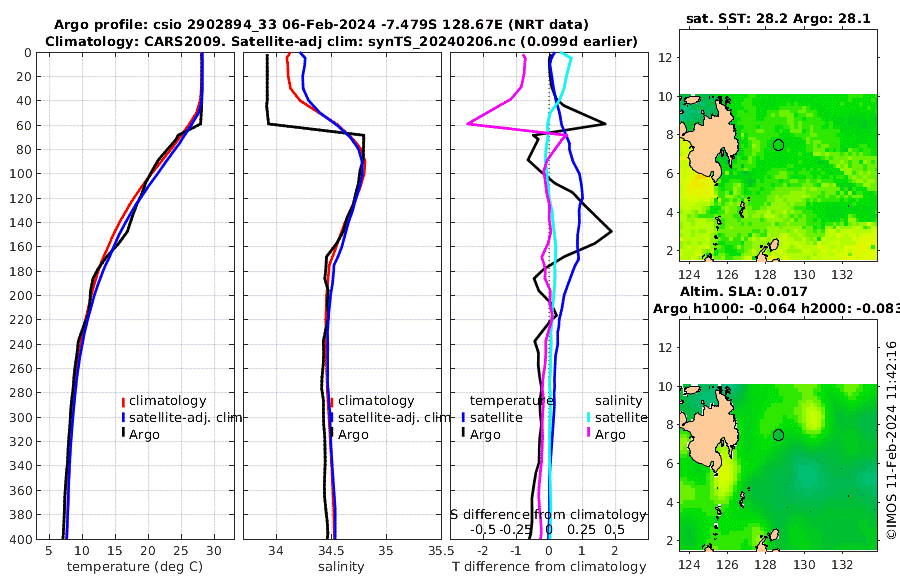This screenshot has width=900, height=580.
Task: Click cyan satellite salinity legend marker
Action: [588, 417]
